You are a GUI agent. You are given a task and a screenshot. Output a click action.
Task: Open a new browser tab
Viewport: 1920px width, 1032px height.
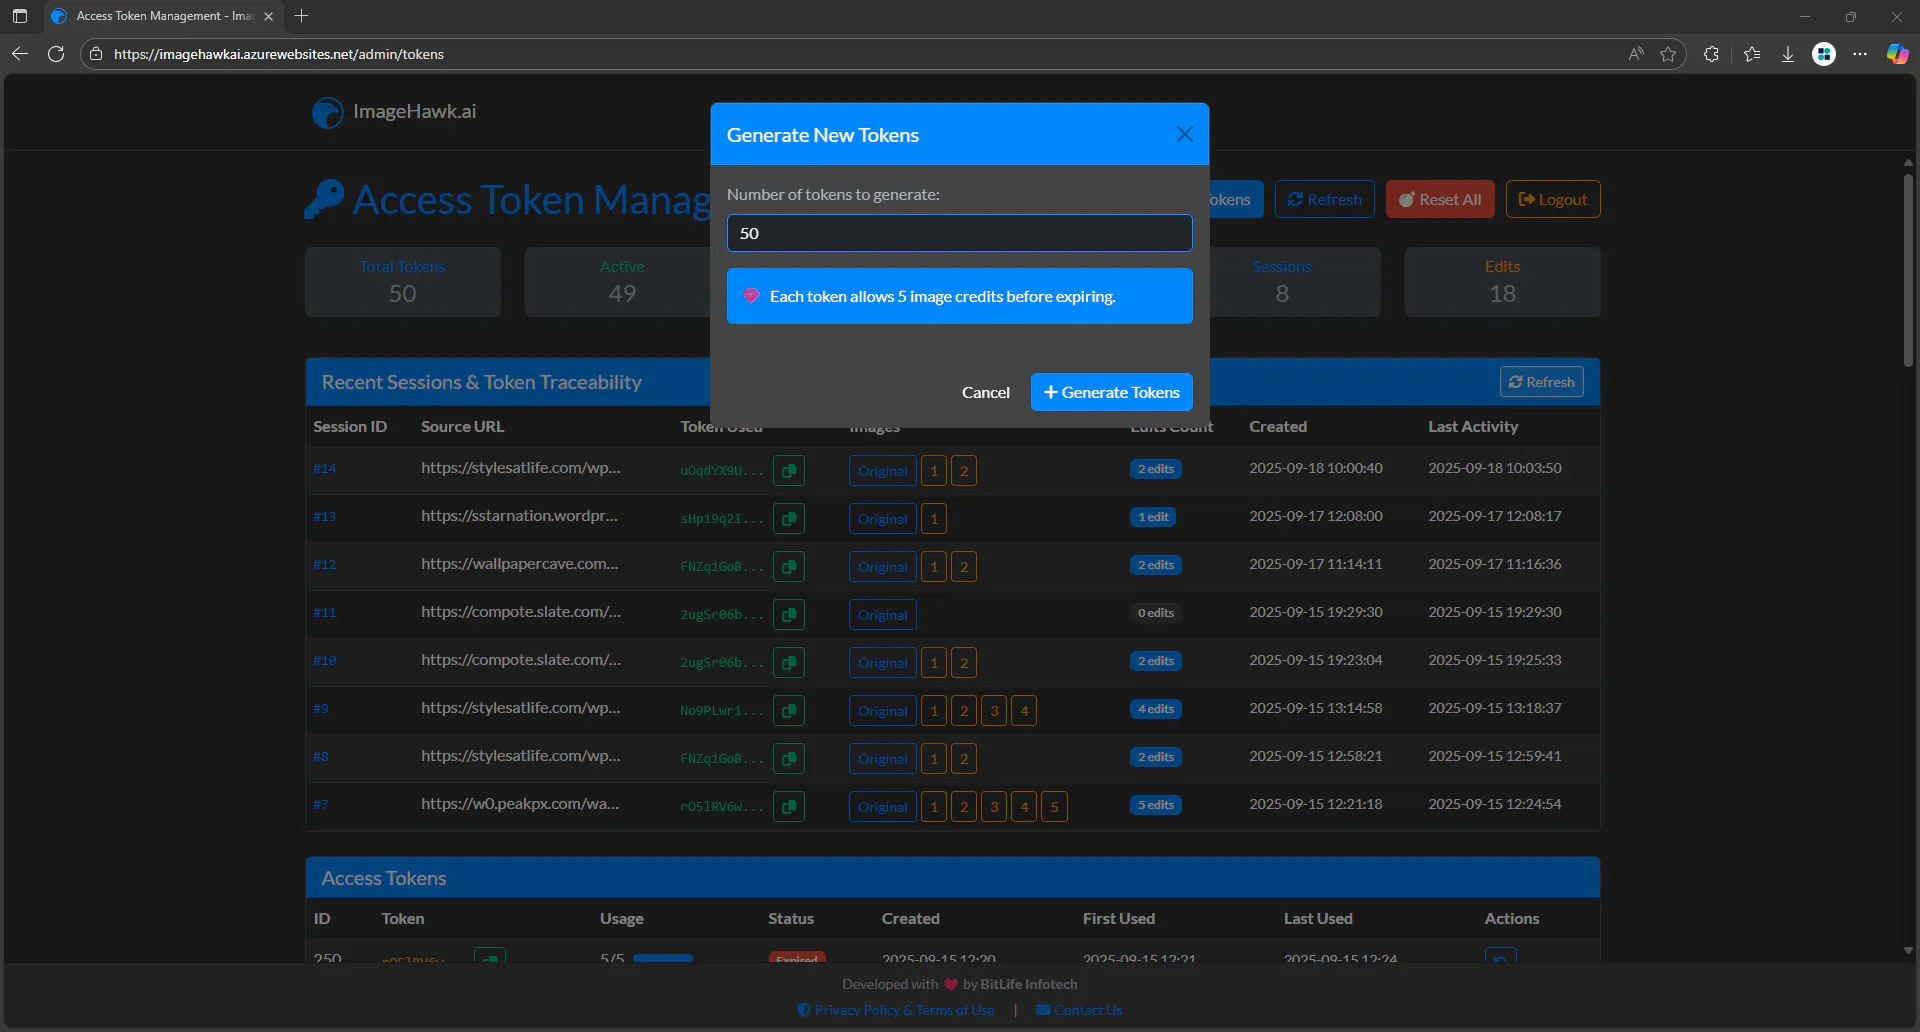[301, 16]
